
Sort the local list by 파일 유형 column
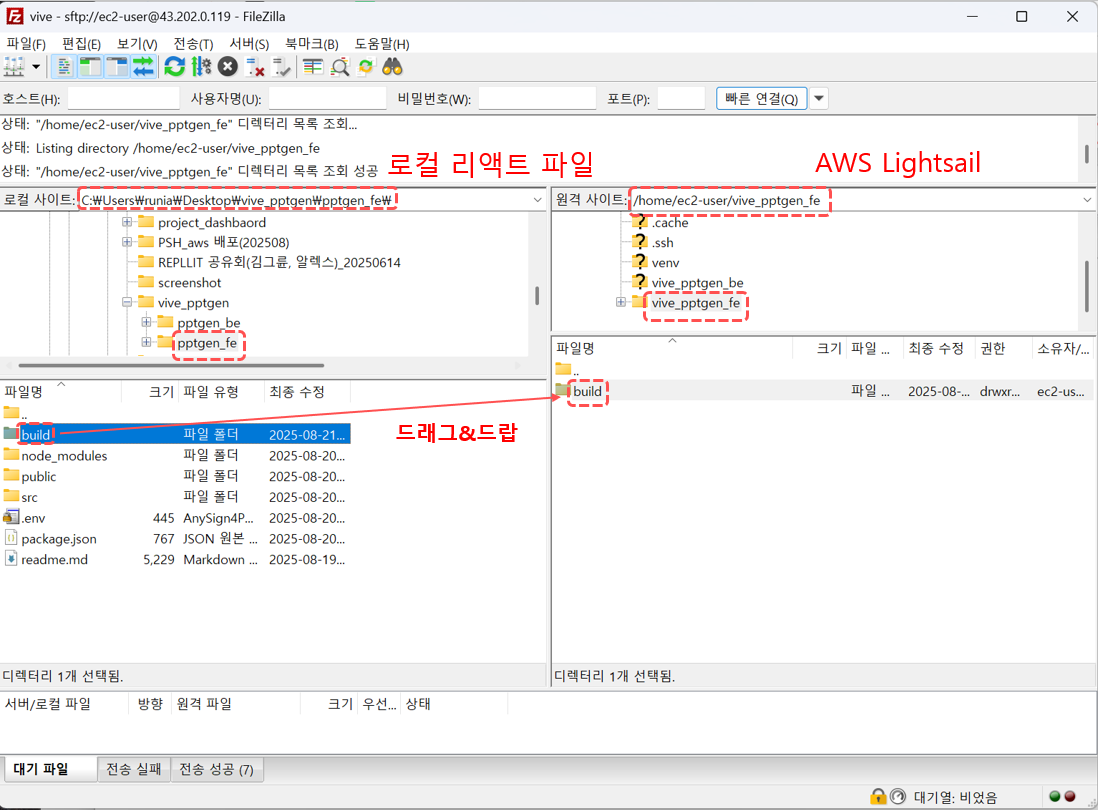[x=221, y=391]
